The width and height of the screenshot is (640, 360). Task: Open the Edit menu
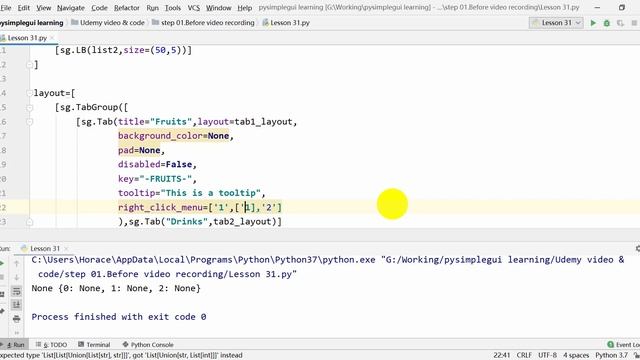pos(23,8)
